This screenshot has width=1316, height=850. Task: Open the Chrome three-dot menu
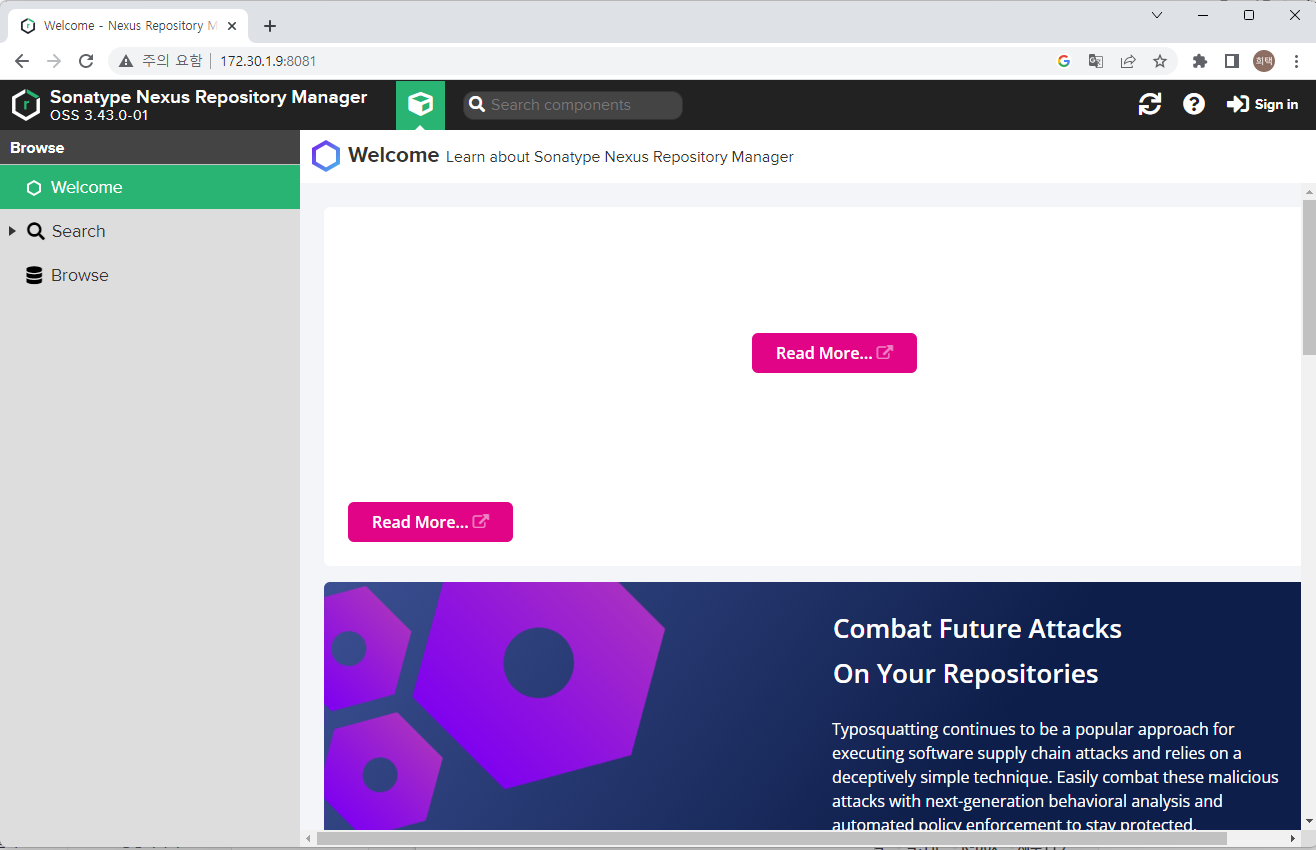coord(1296,61)
